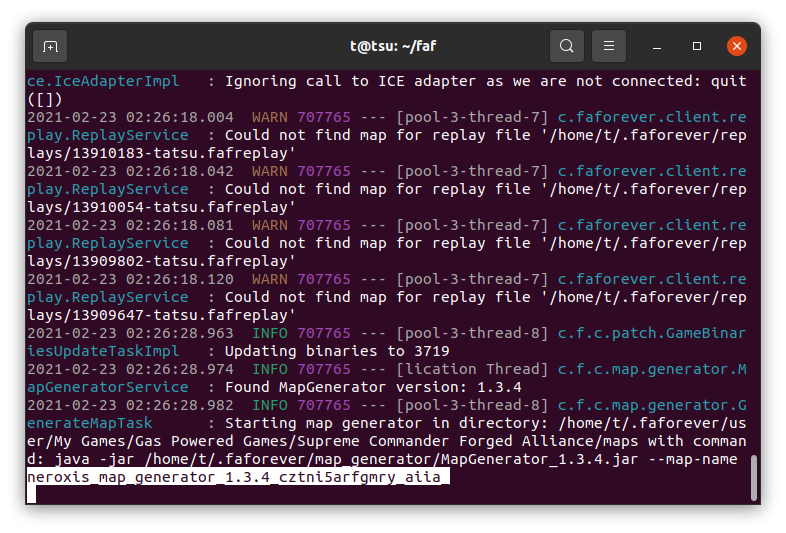Click the timestamp 02:26:18.081

[x=179, y=225]
